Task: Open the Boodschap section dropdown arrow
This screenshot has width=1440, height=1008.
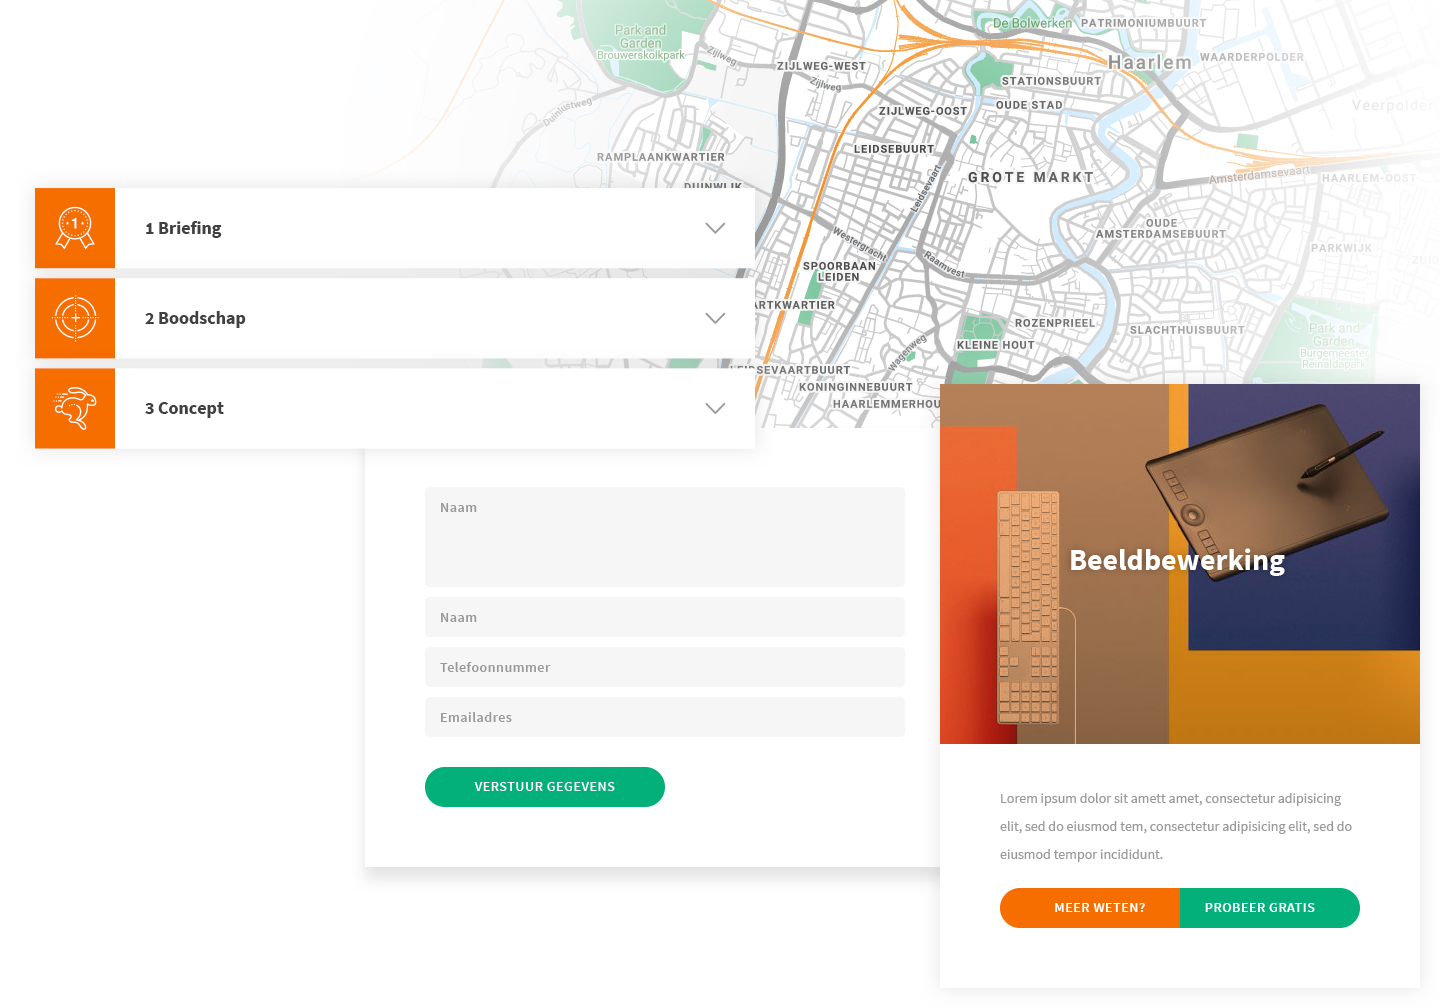Action: (x=715, y=318)
